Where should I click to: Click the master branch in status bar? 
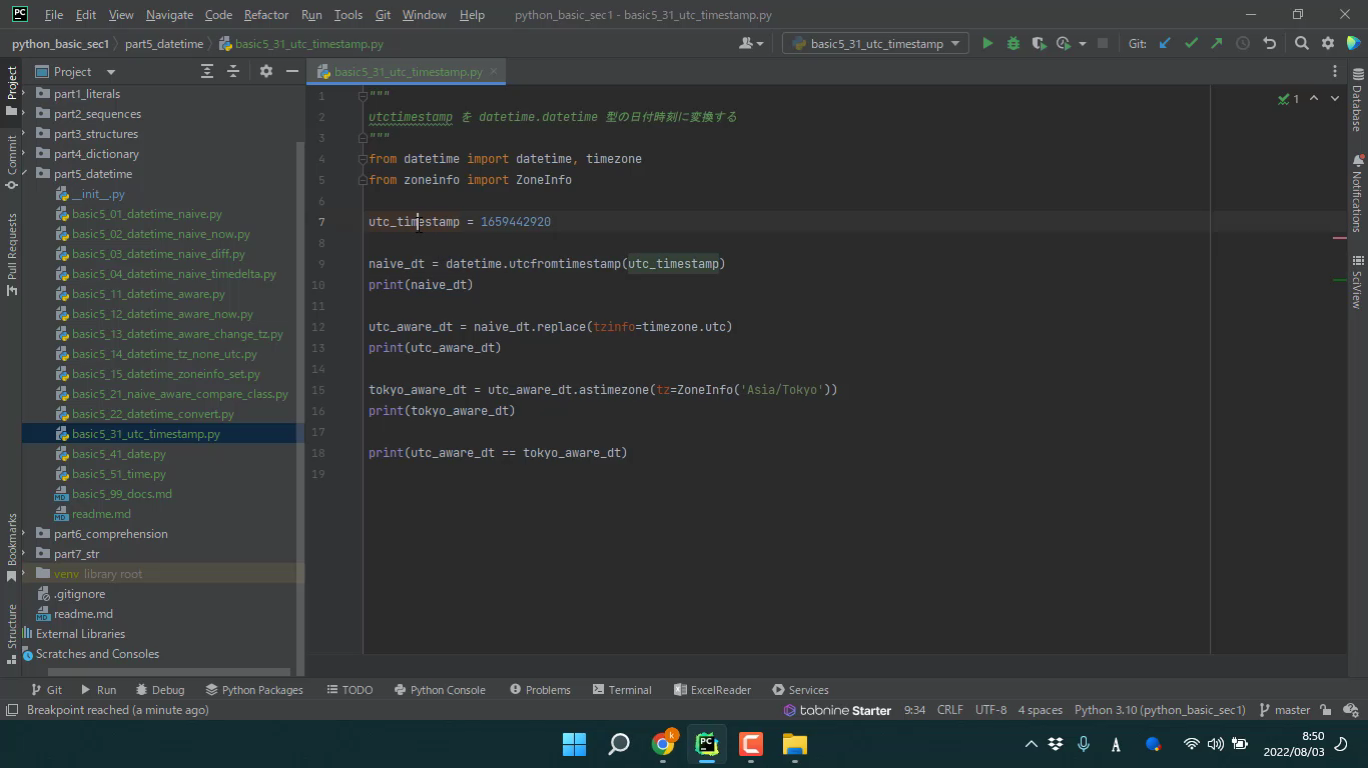(1284, 710)
